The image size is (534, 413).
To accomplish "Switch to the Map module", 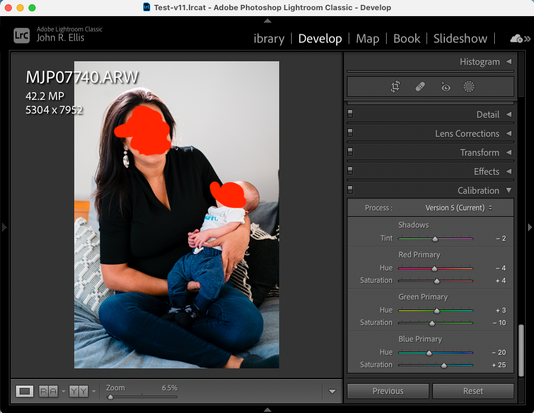I will [x=367, y=39].
